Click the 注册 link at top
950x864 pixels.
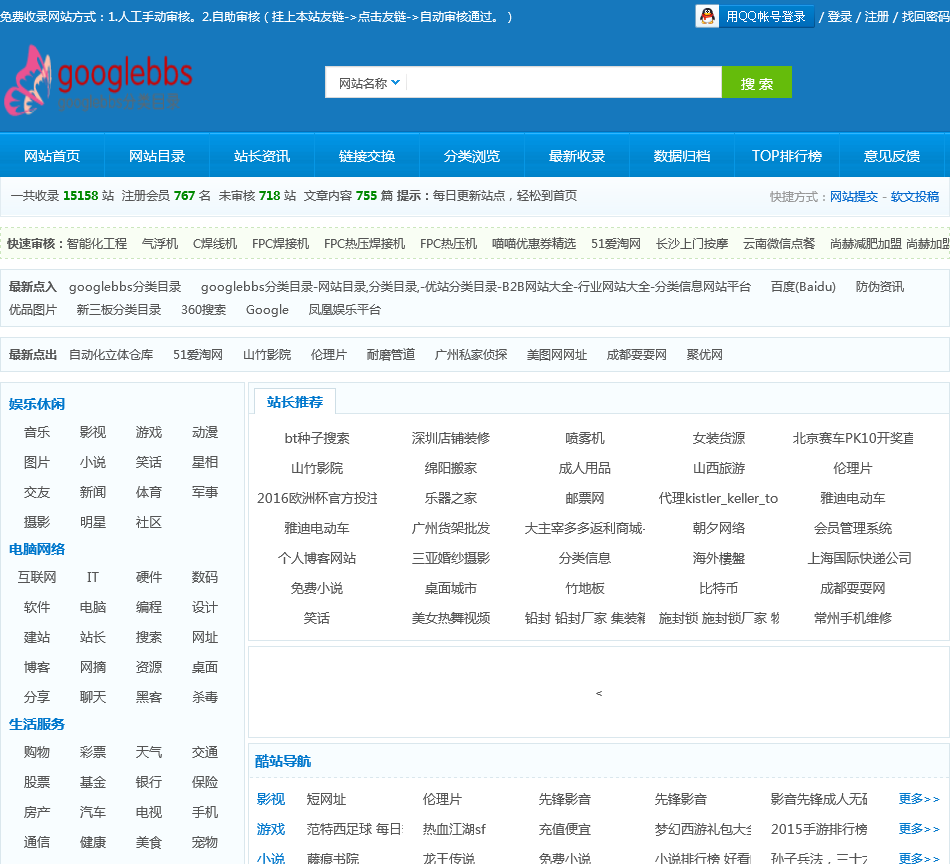(876, 17)
